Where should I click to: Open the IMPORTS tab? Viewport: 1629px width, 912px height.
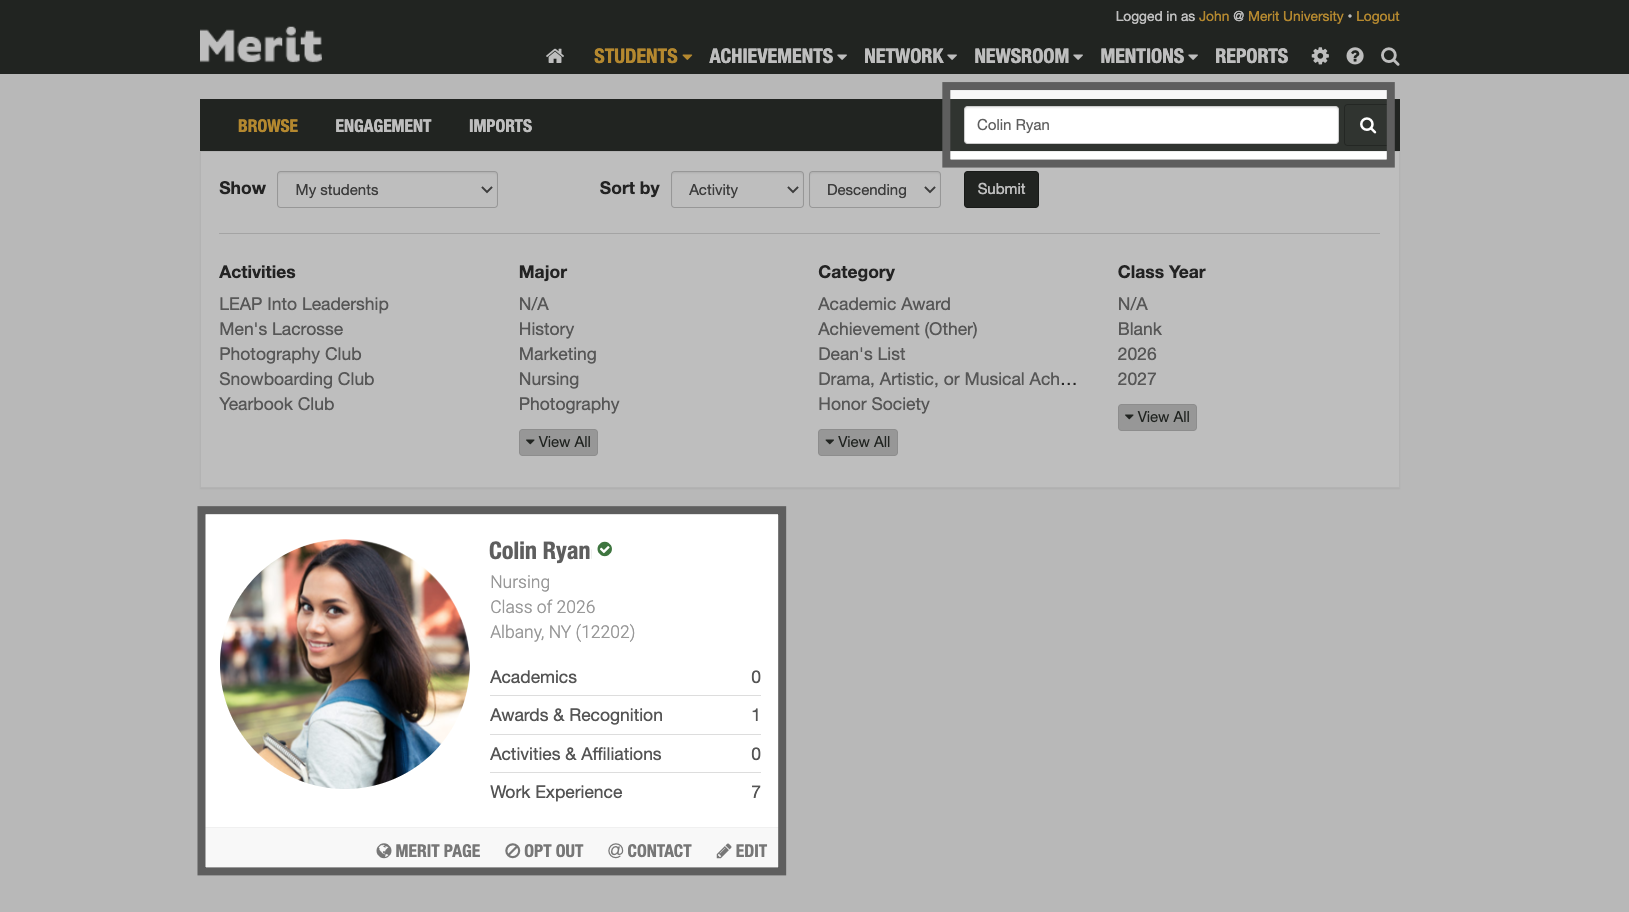[x=500, y=125]
